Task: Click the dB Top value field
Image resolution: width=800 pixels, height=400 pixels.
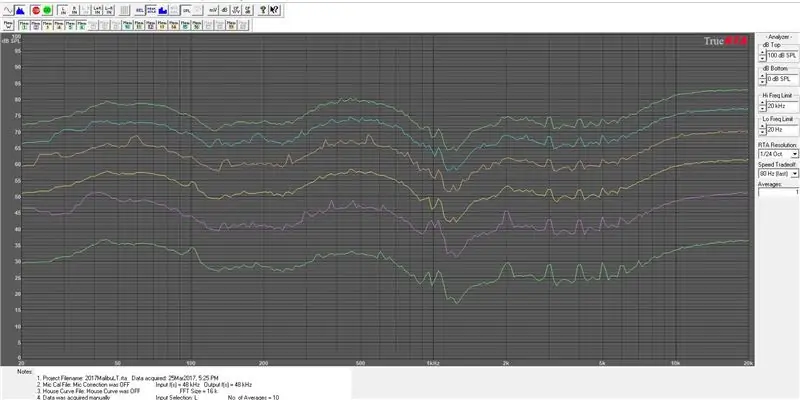Action: pos(782,55)
